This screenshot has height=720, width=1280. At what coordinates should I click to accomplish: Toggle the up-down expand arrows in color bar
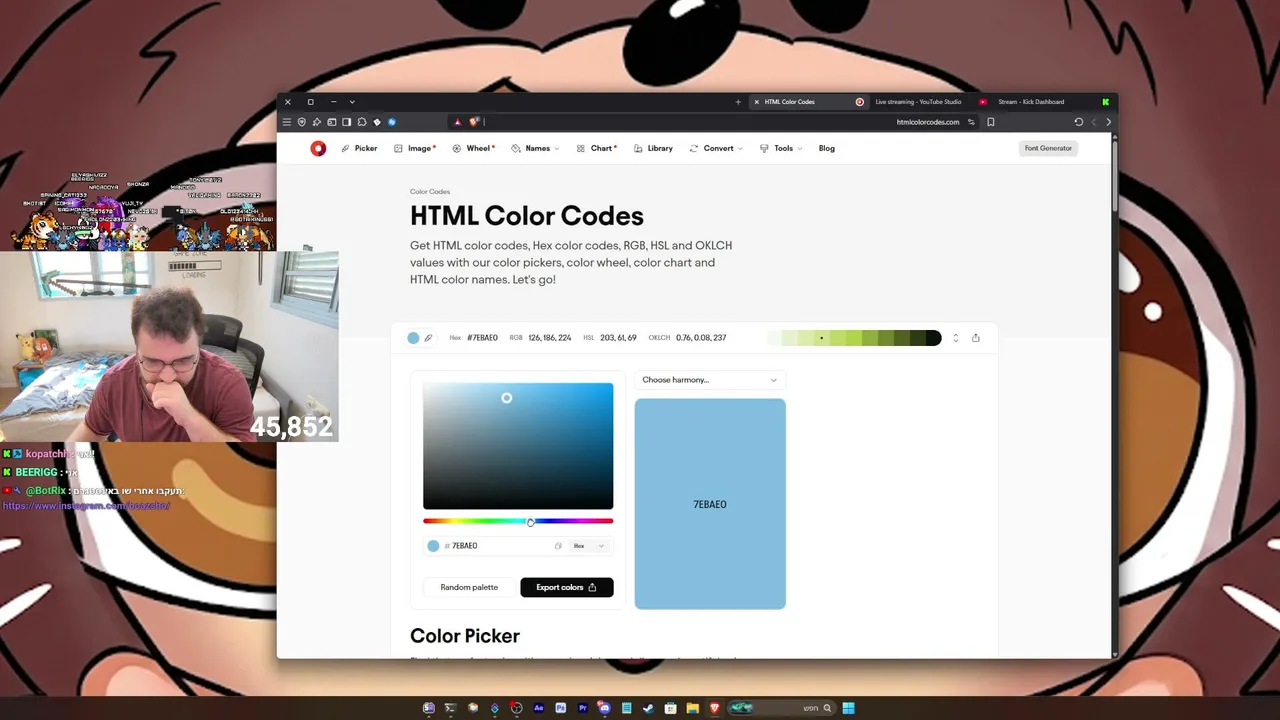(x=955, y=338)
